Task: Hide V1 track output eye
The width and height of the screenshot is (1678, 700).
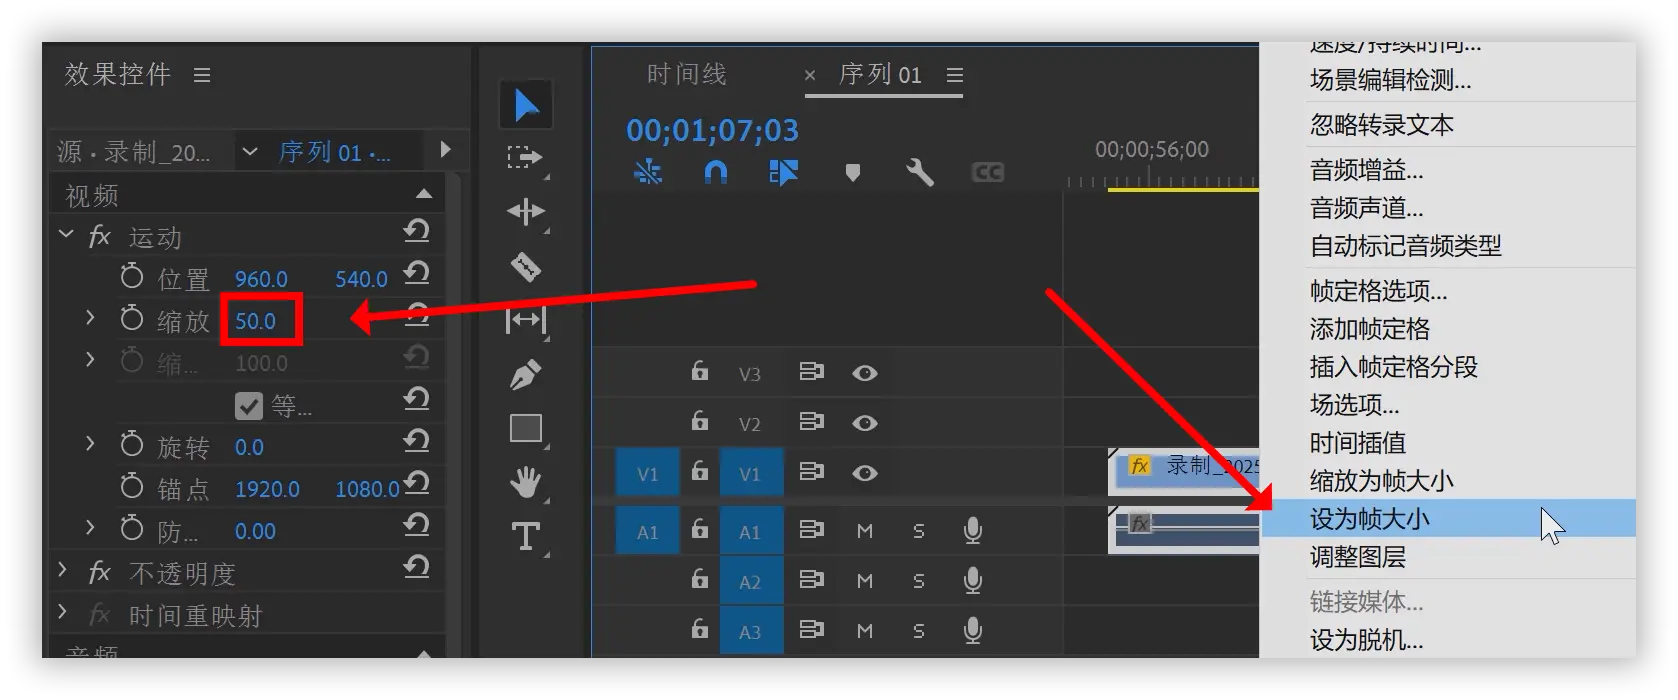Action: click(x=865, y=473)
